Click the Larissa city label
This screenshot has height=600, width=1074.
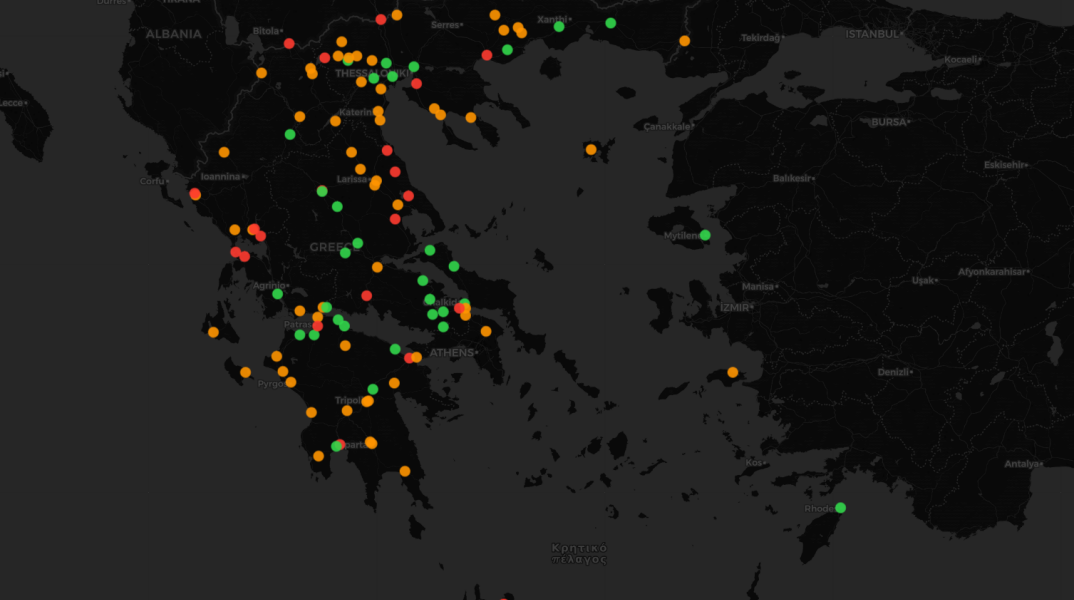(x=351, y=180)
